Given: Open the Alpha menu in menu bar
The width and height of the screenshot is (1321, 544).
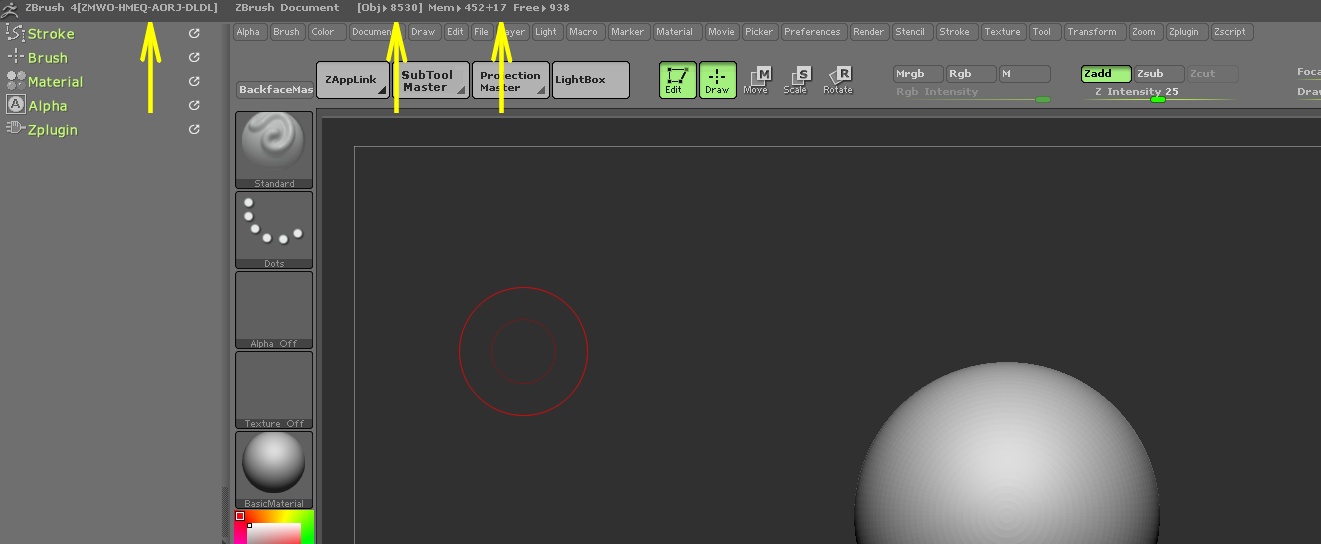Looking at the screenshot, I should coord(249,32).
